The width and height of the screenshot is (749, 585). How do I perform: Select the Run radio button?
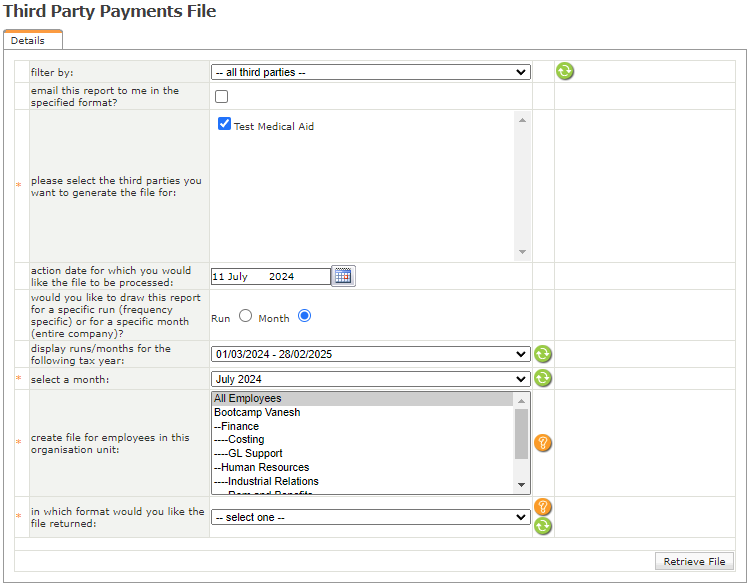coord(245,316)
